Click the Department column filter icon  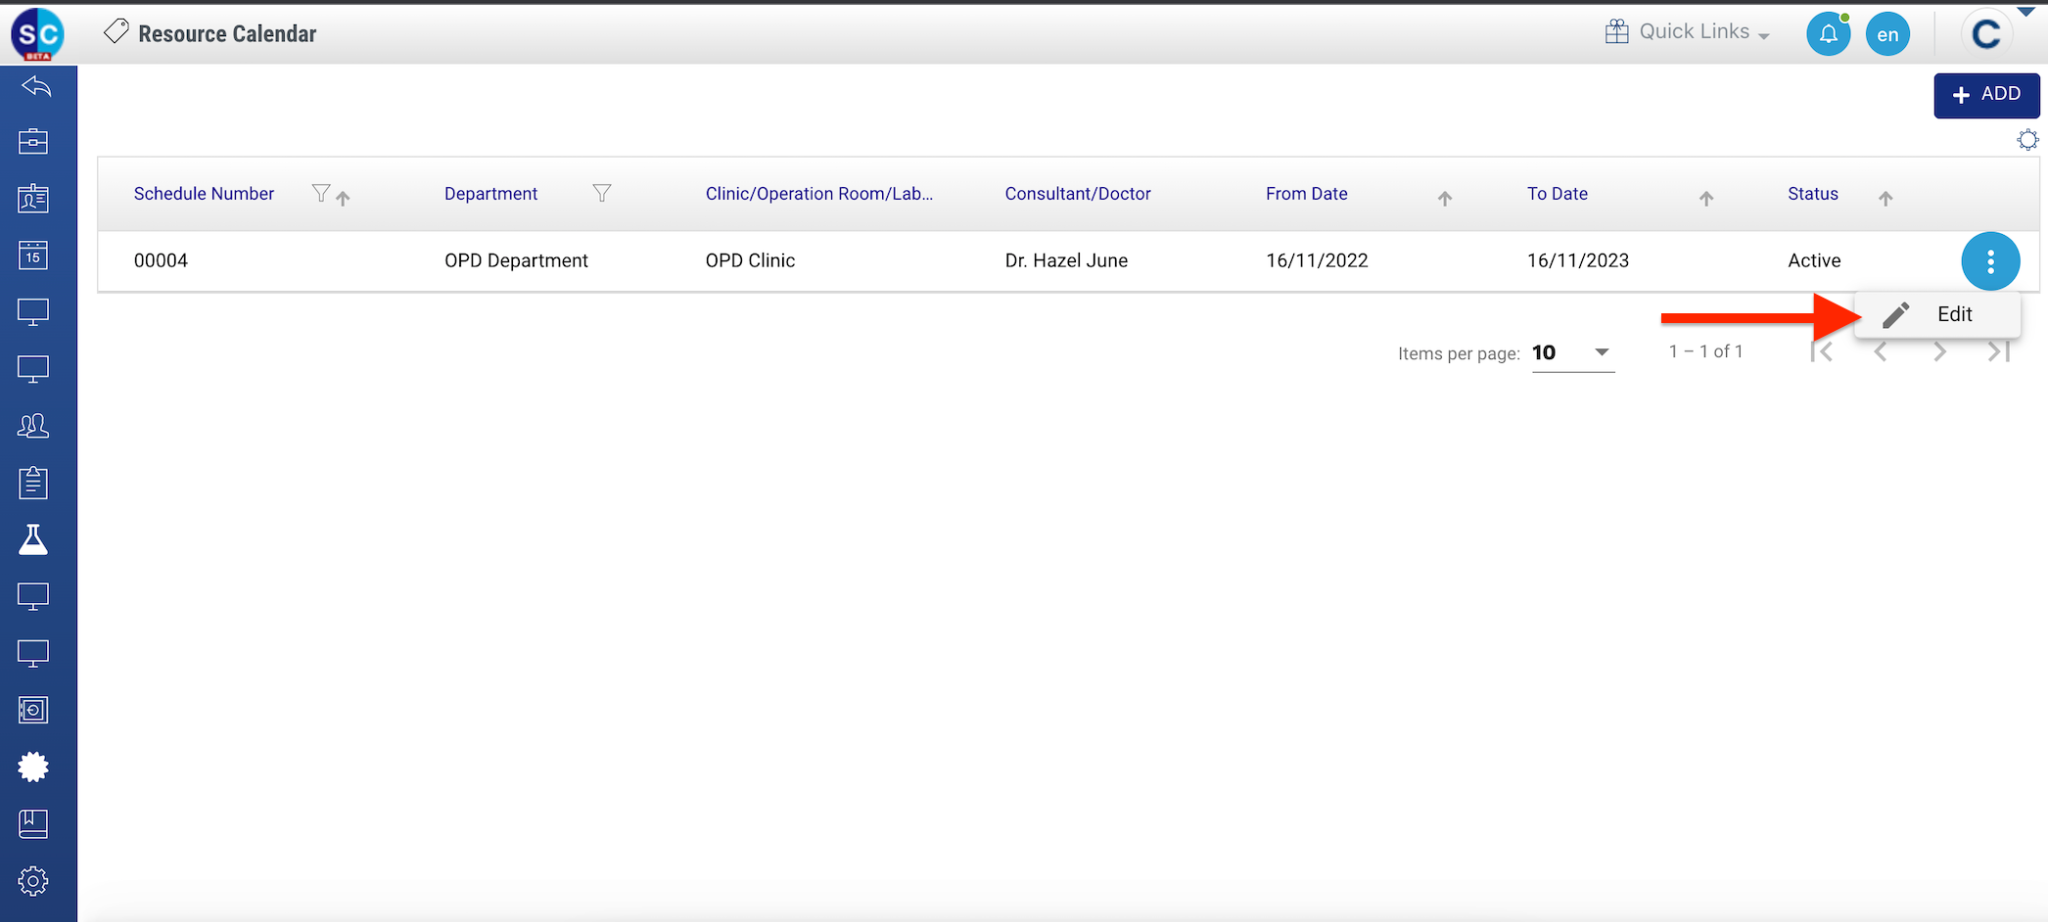pos(601,193)
